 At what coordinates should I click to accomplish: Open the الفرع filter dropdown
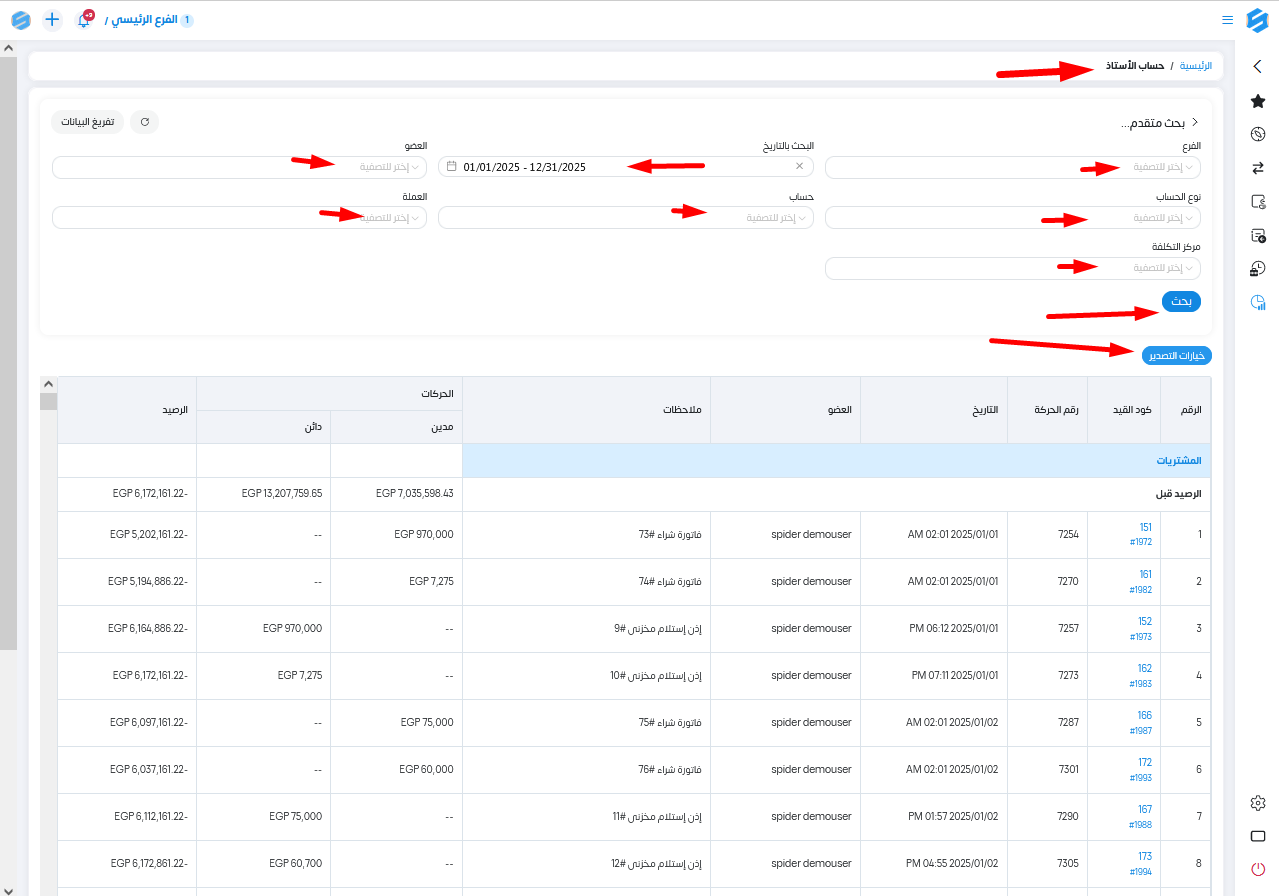[1012, 167]
